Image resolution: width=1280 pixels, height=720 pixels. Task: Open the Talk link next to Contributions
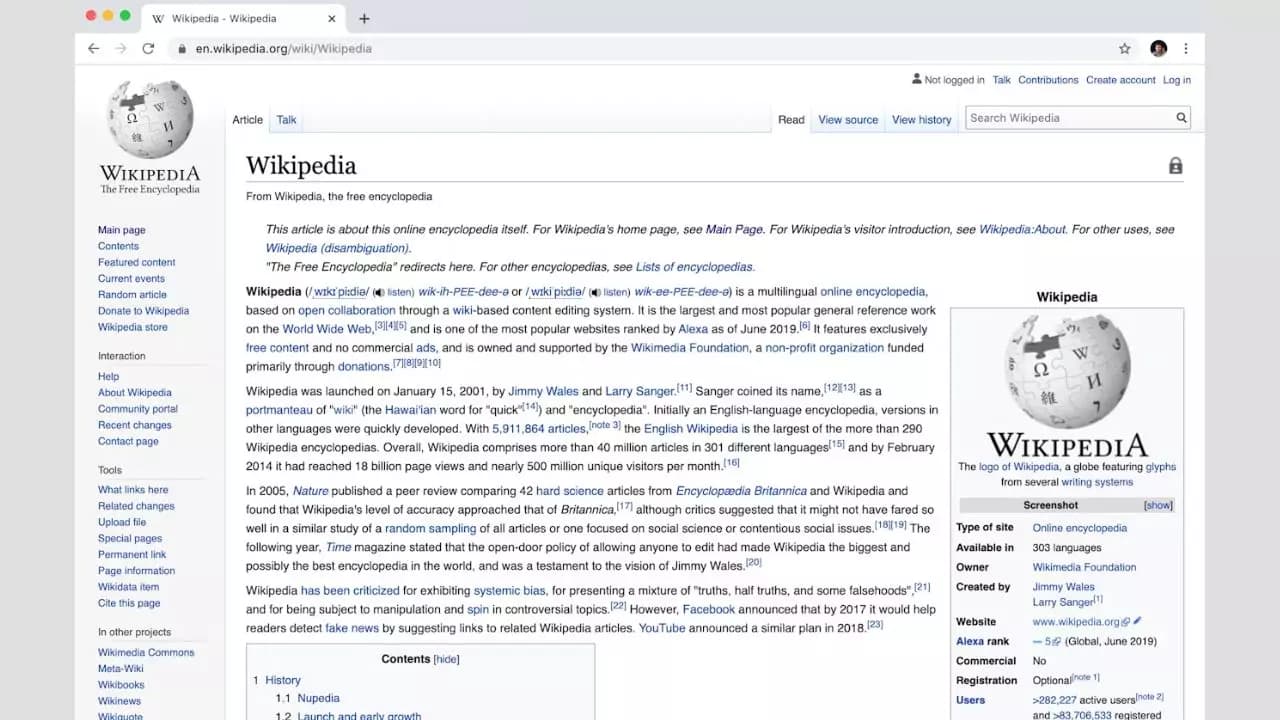(1001, 80)
